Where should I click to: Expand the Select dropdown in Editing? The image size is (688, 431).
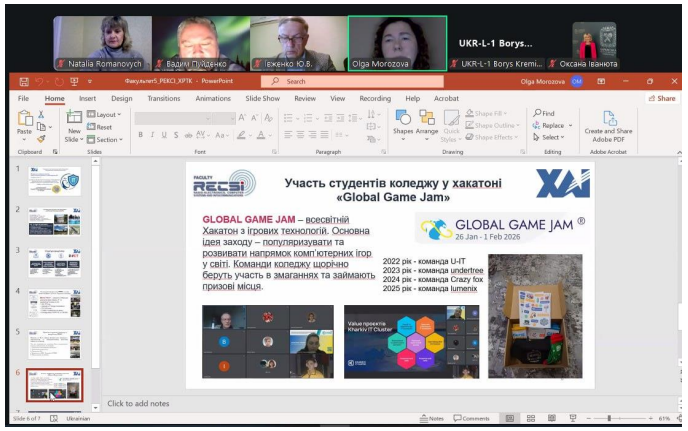(x=553, y=137)
